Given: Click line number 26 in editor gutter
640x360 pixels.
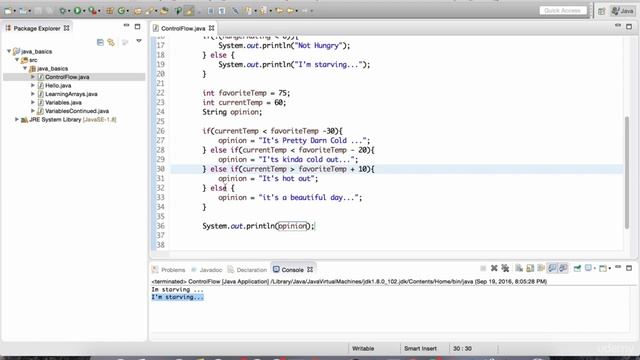Looking at the screenshot, I should pyautogui.click(x=160, y=131).
